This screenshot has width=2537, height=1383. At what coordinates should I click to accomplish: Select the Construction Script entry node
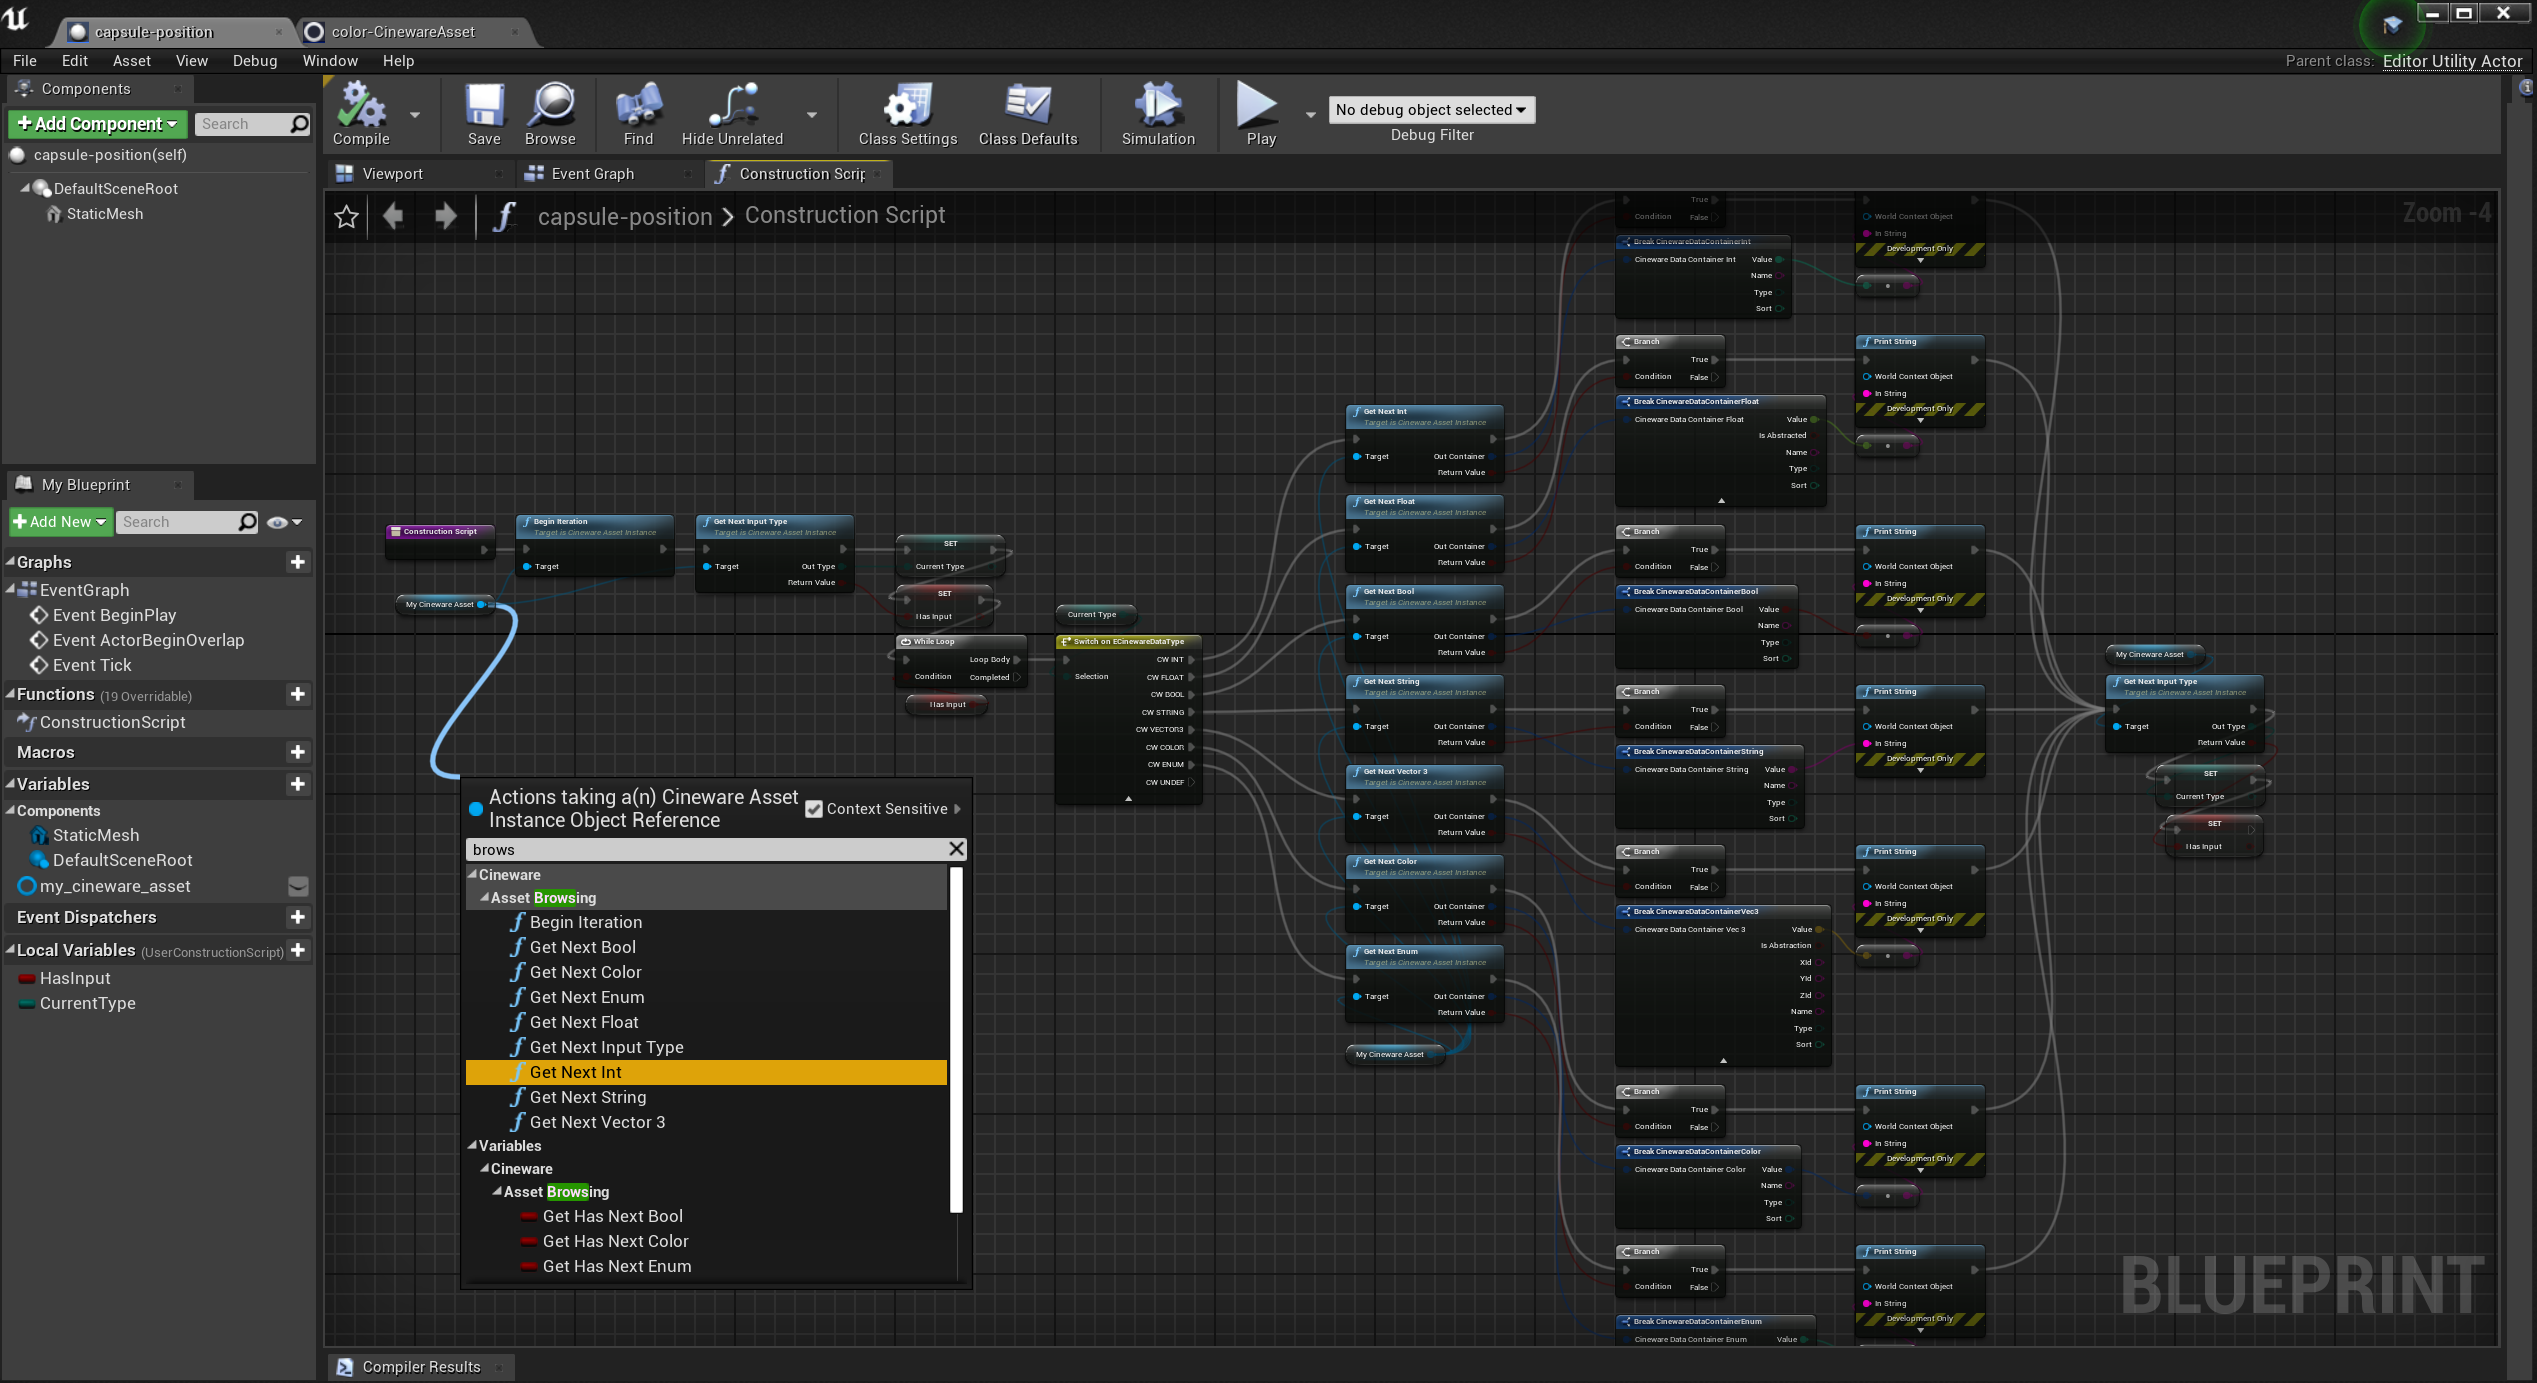pyautogui.click(x=440, y=541)
